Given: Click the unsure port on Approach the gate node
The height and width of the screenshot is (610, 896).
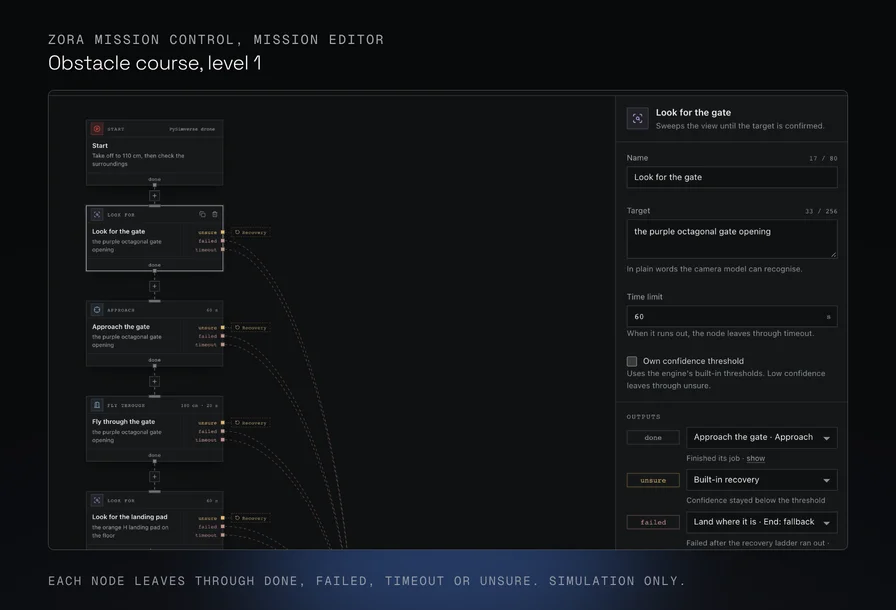Looking at the screenshot, I should coord(223,328).
